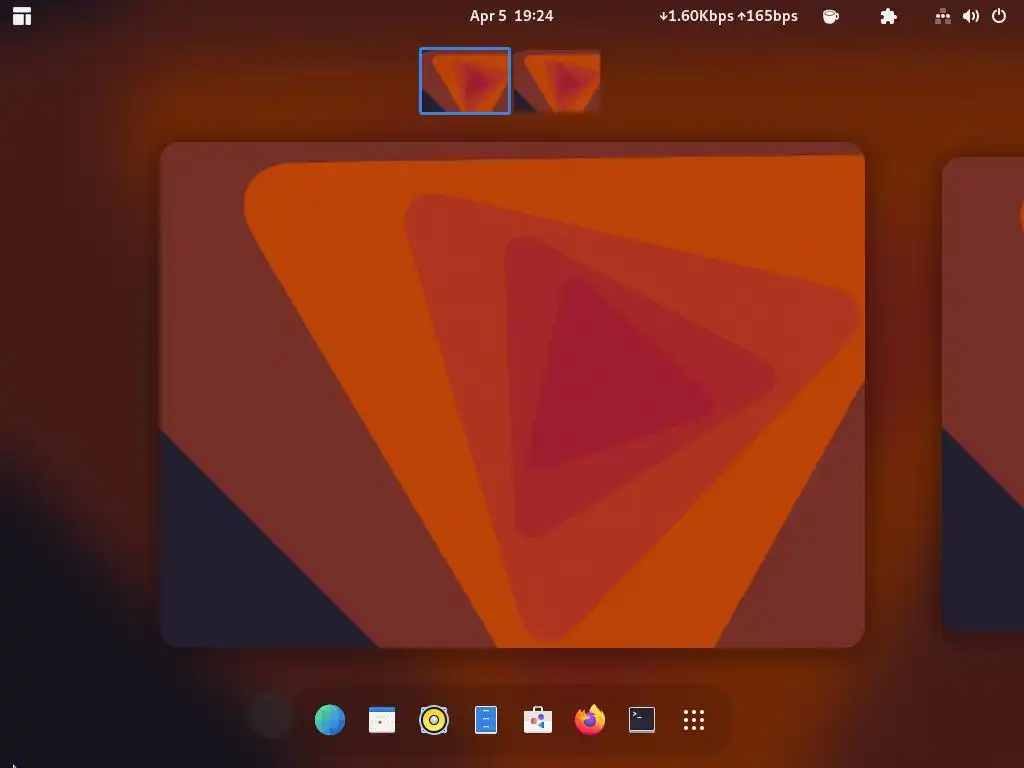Screen dimensions: 1024x768
Task: Show all applications grid
Action: coord(694,720)
